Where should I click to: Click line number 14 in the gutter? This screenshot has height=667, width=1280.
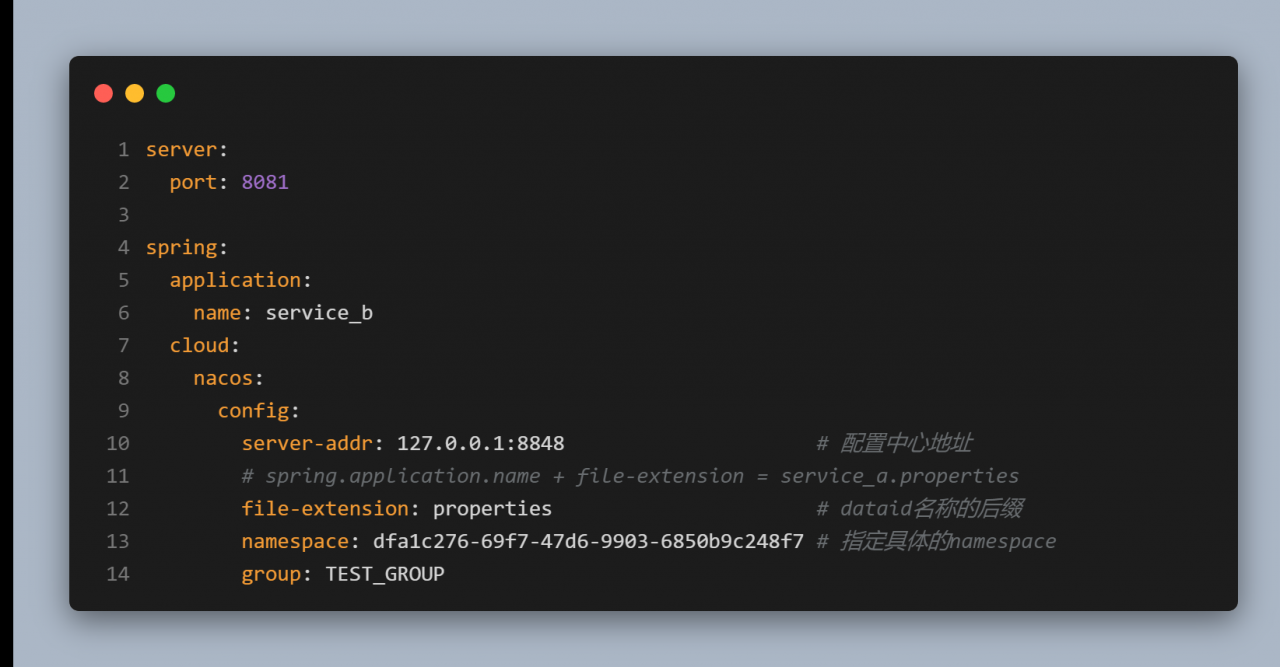(x=118, y=574)
